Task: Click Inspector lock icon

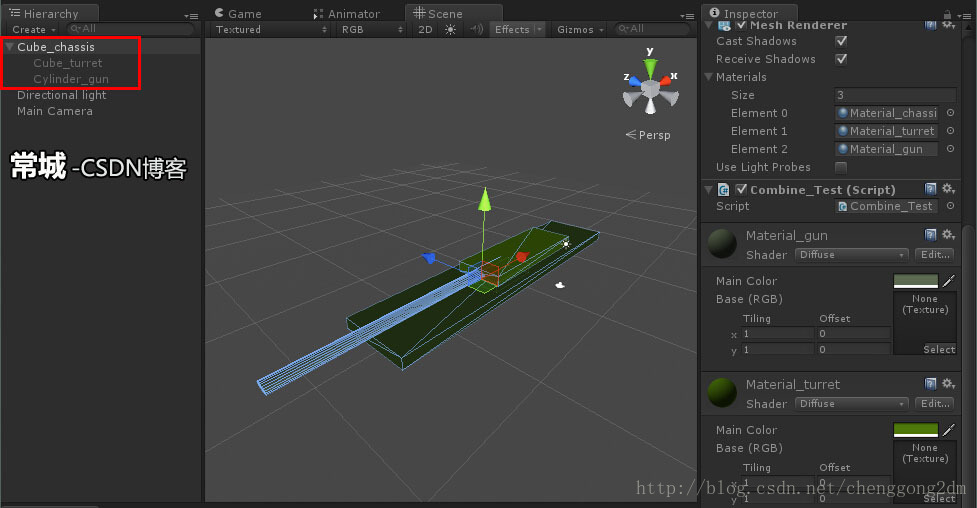Action: click(x=947, y=14)
